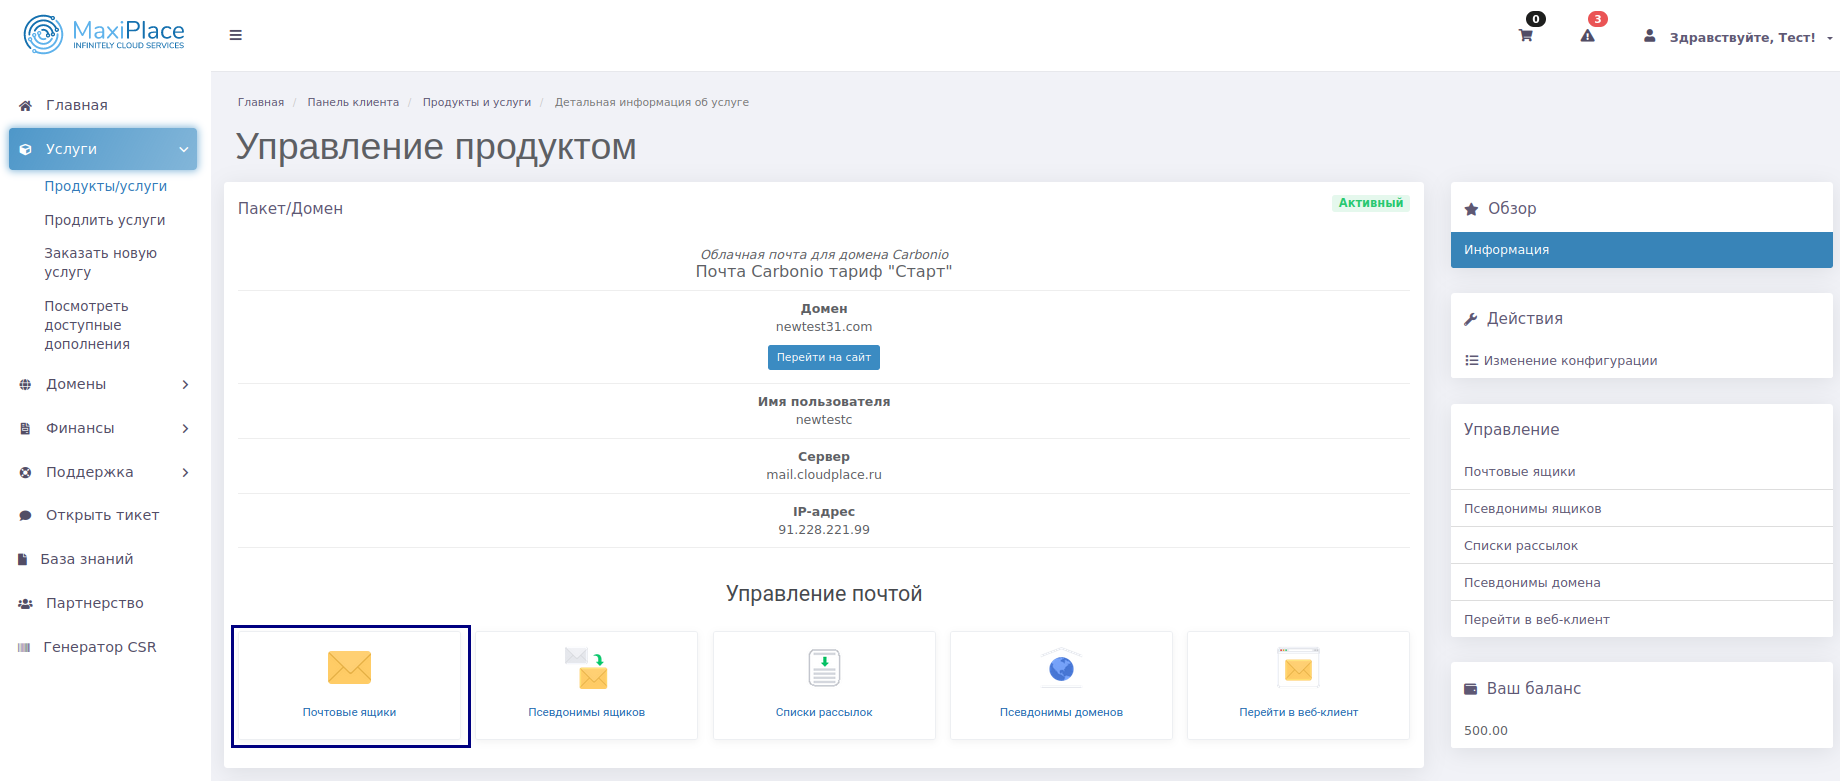Open Продукты/услуги in sidebar
The height and width of the screenshot is (781, 1840).
[106, 186]
